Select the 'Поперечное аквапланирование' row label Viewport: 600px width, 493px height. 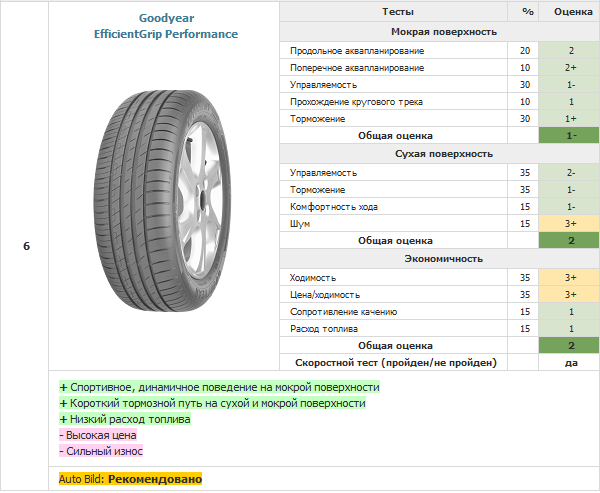coord(357,68)
